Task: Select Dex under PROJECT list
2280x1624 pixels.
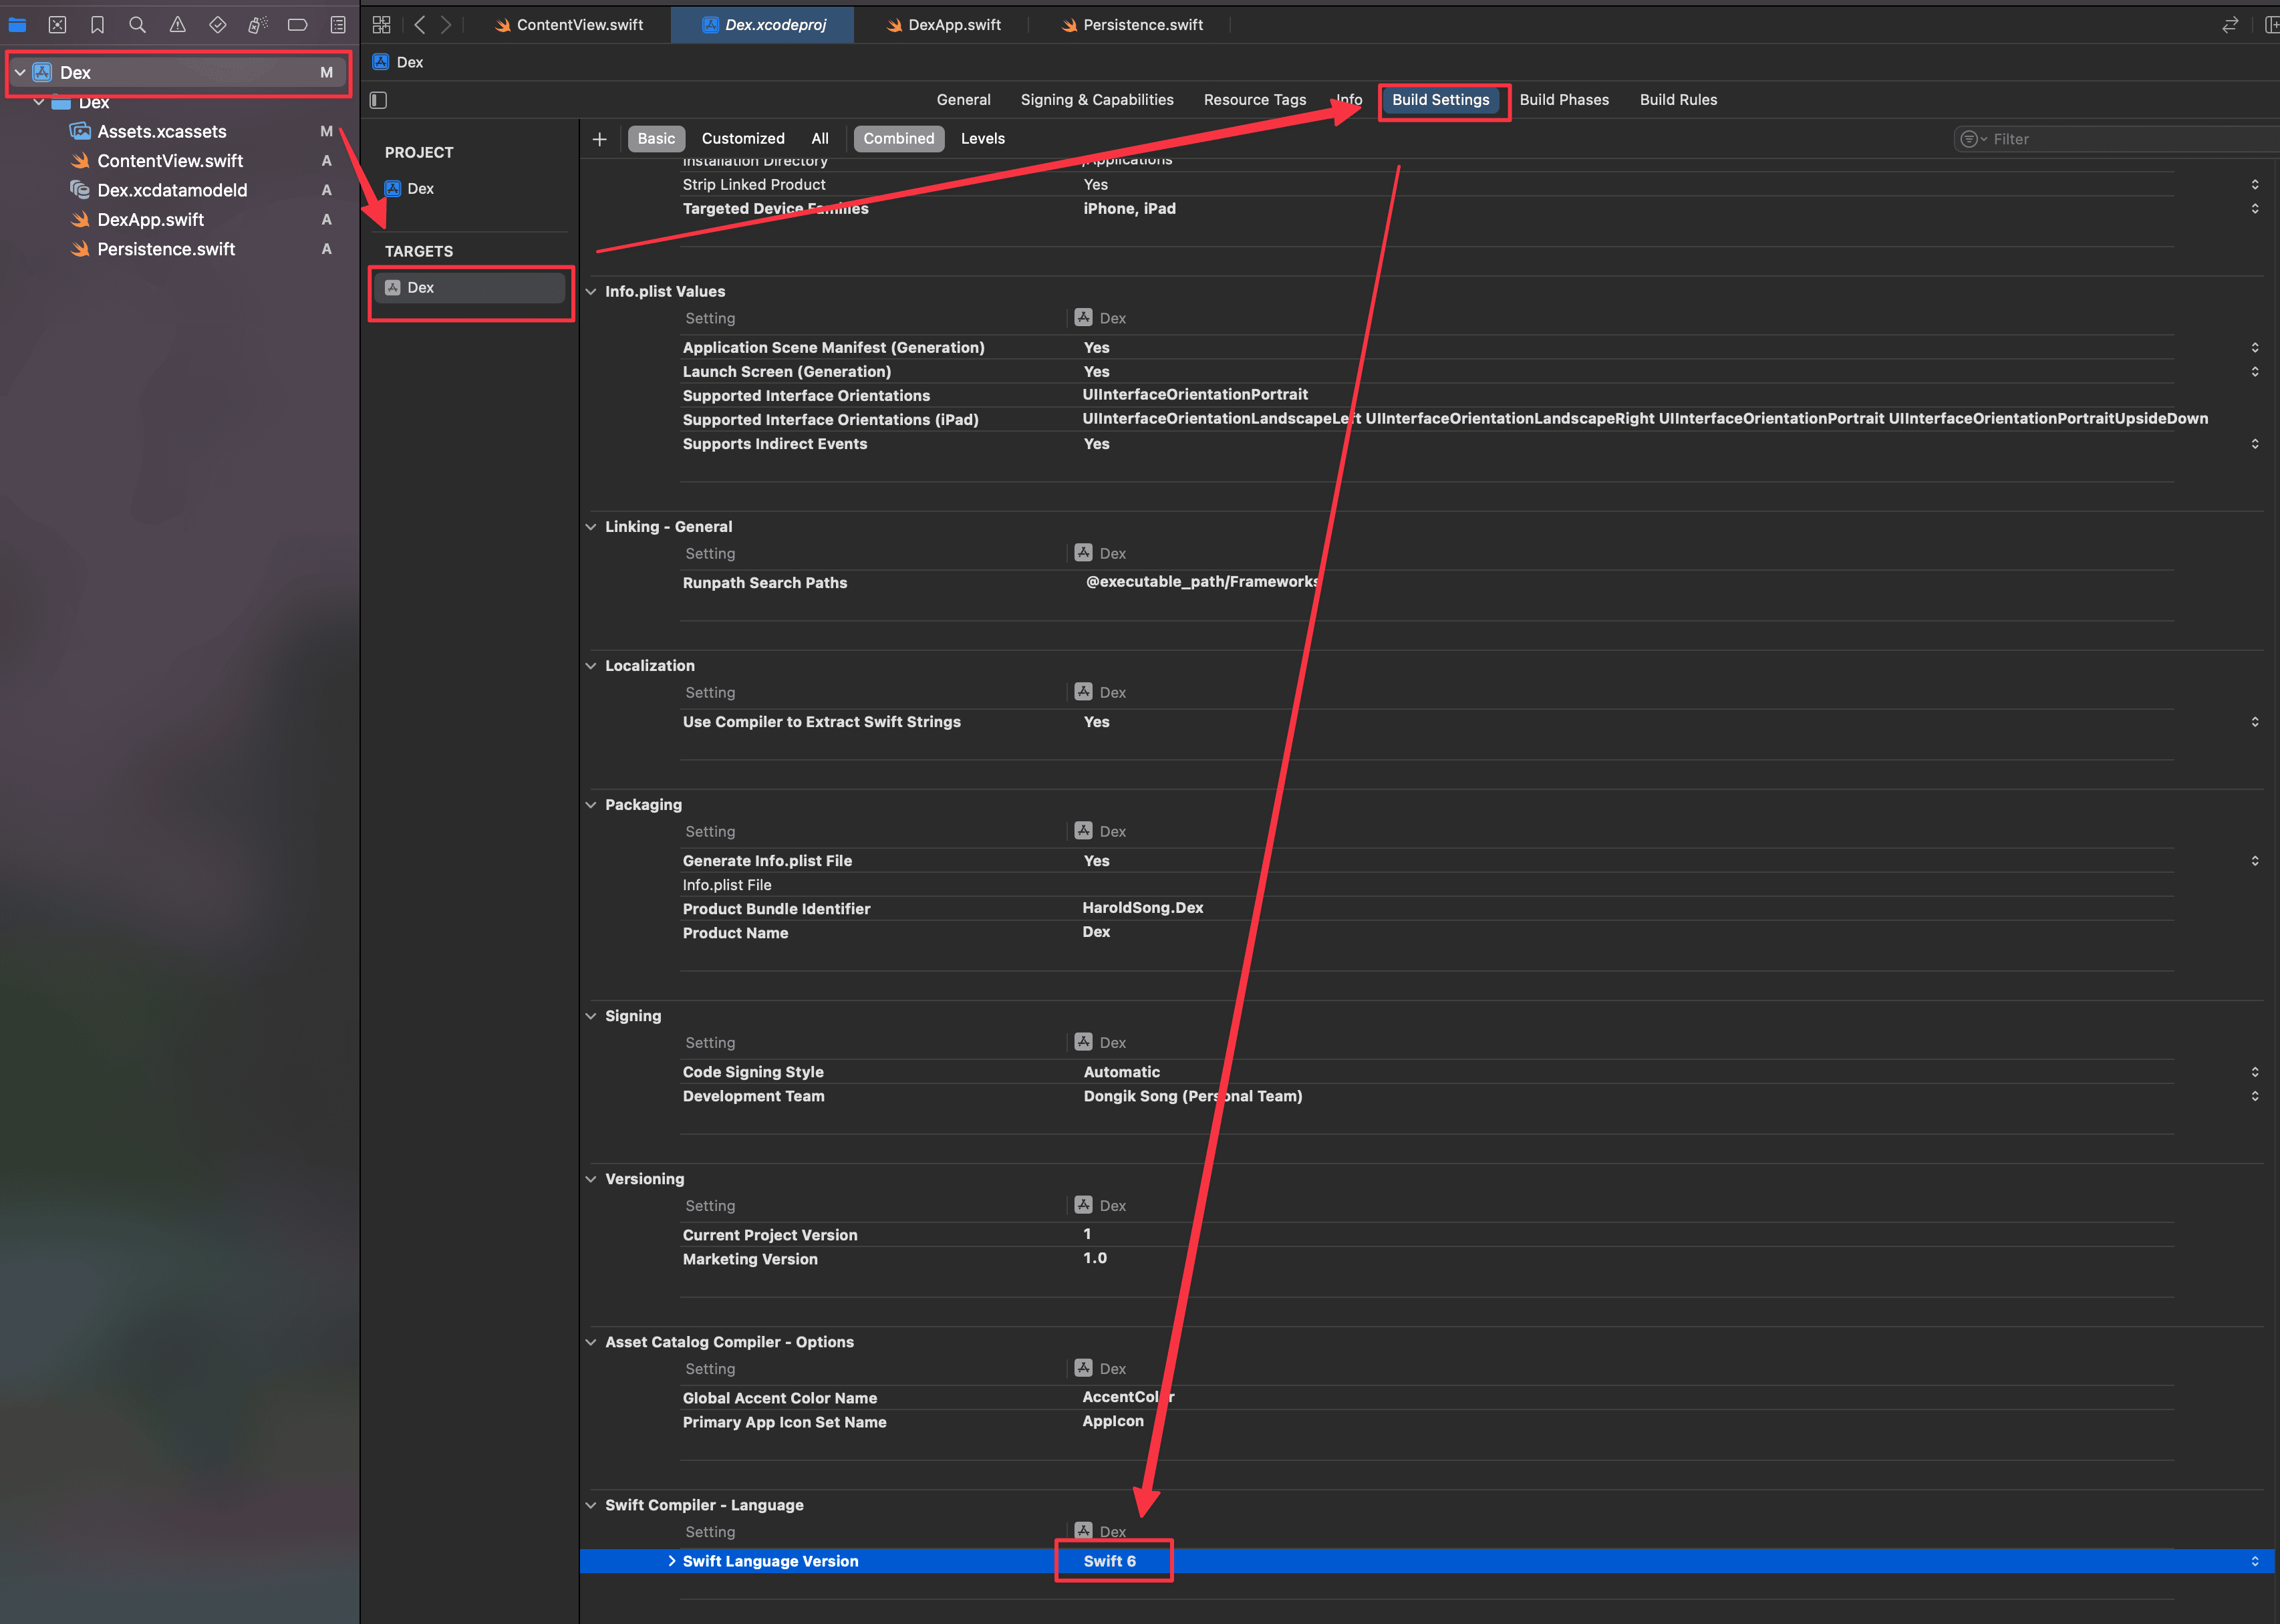Action: point(420,188)
